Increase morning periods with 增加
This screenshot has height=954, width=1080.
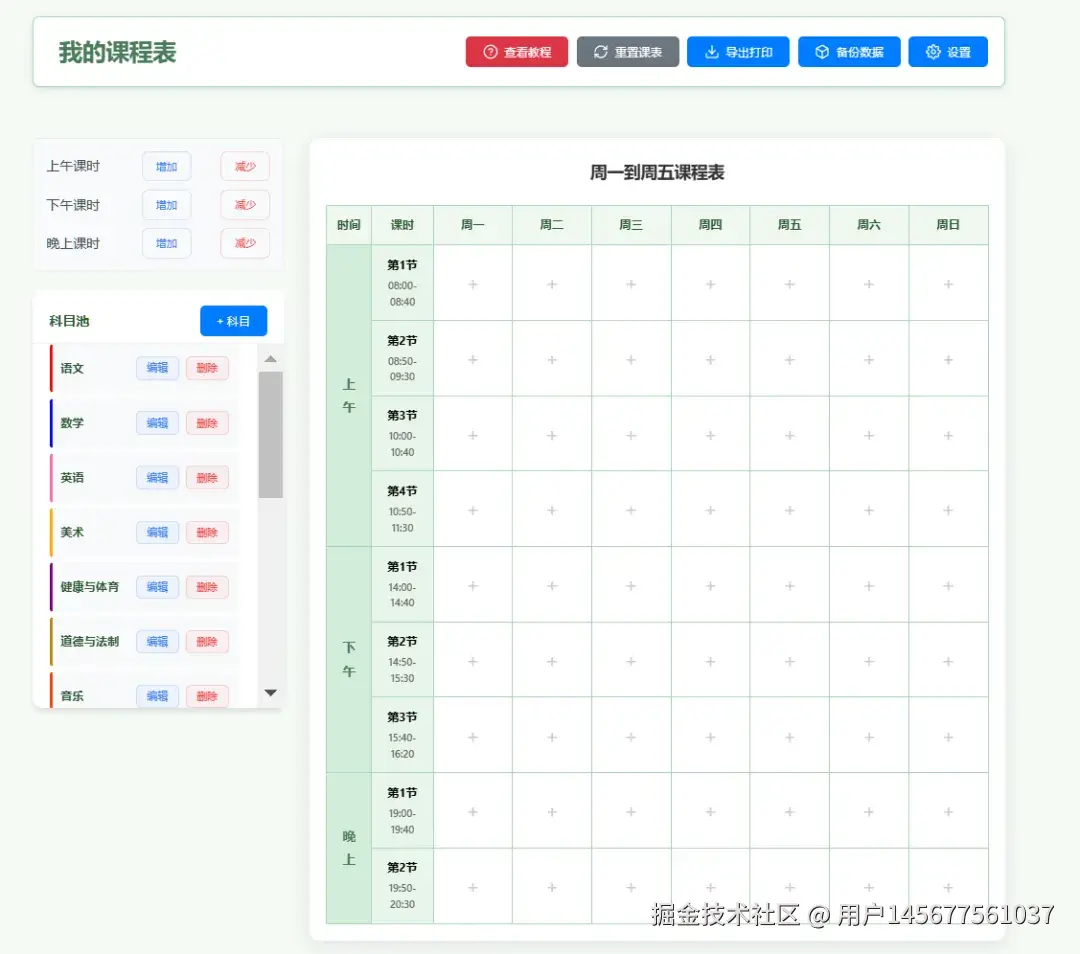166,166
